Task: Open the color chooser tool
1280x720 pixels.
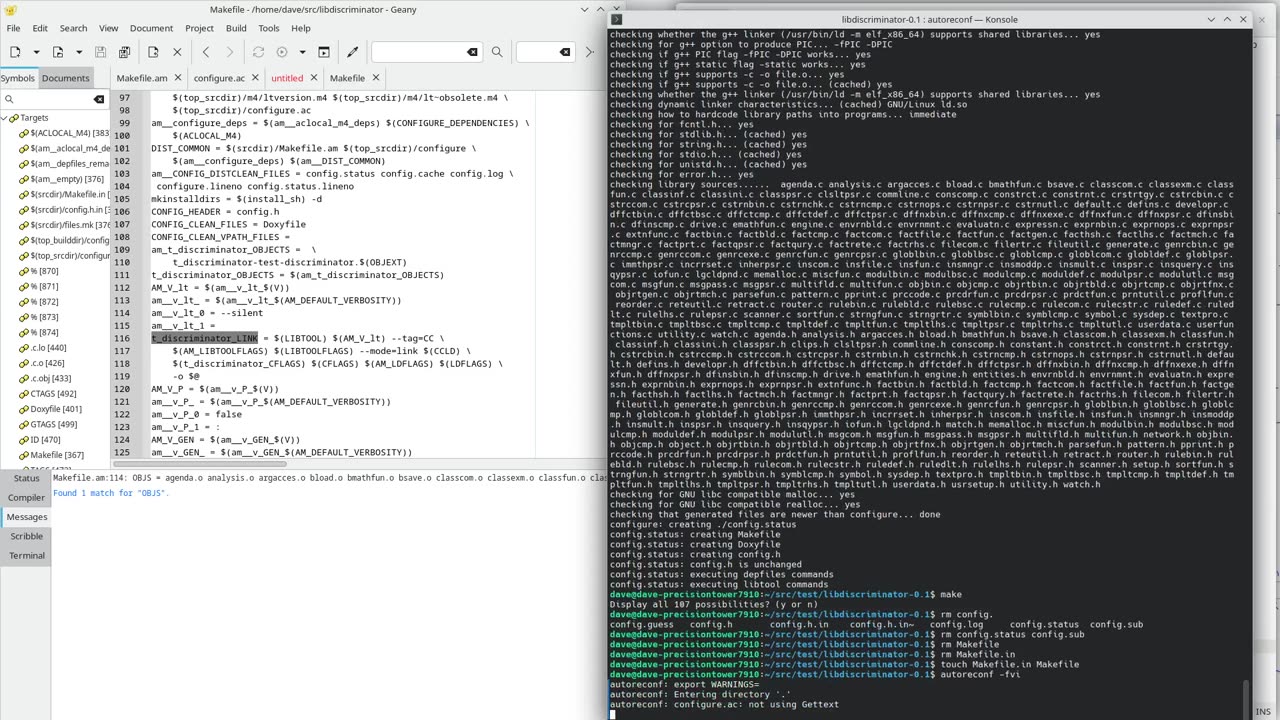Action: (x=352, y=52)
